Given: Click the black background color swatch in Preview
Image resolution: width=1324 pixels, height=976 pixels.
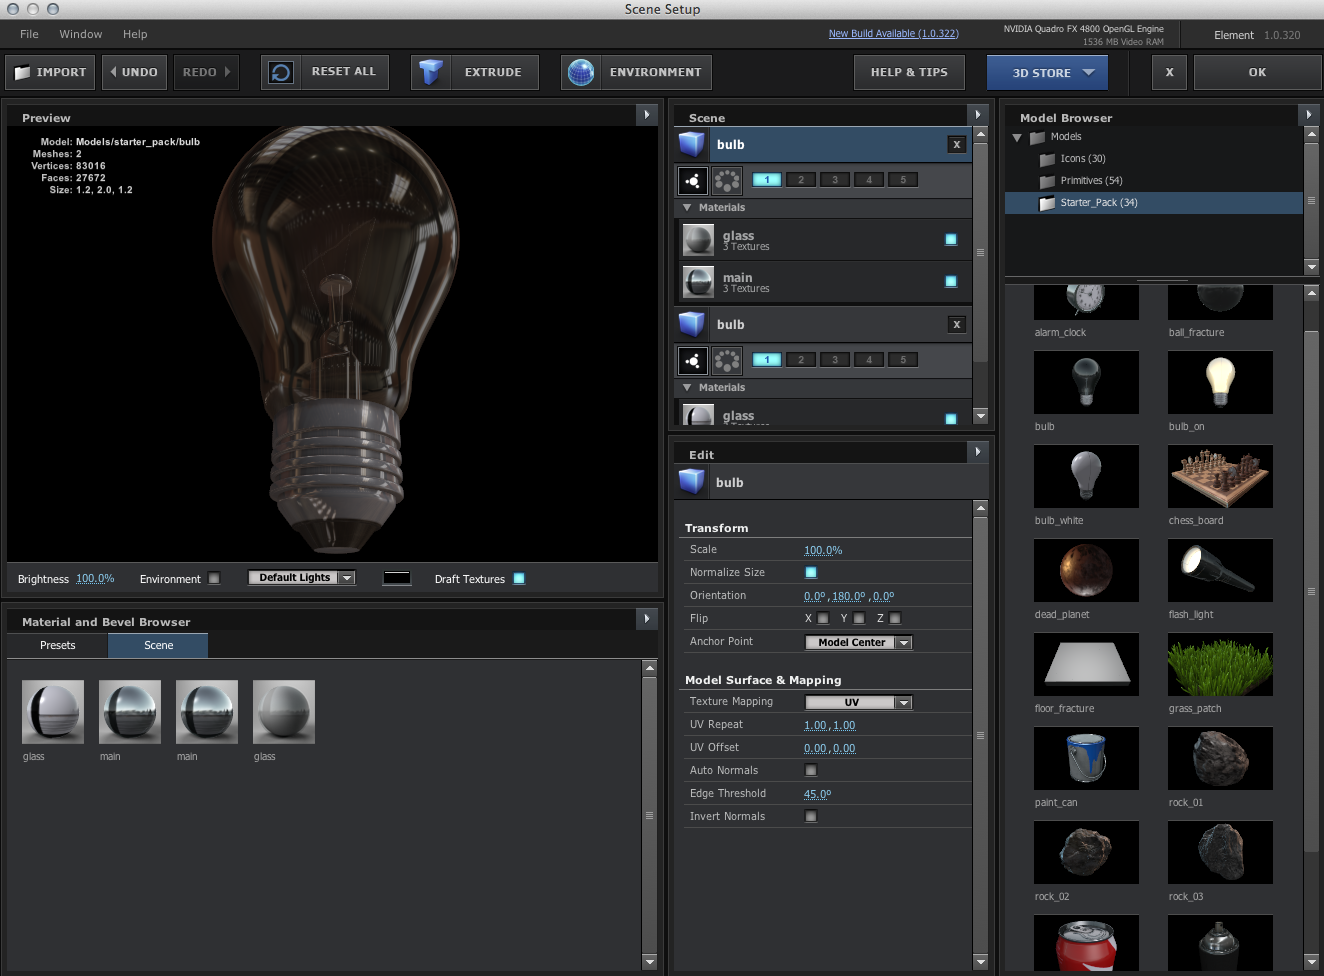Looking at the screenshot, I should (397, 578).
